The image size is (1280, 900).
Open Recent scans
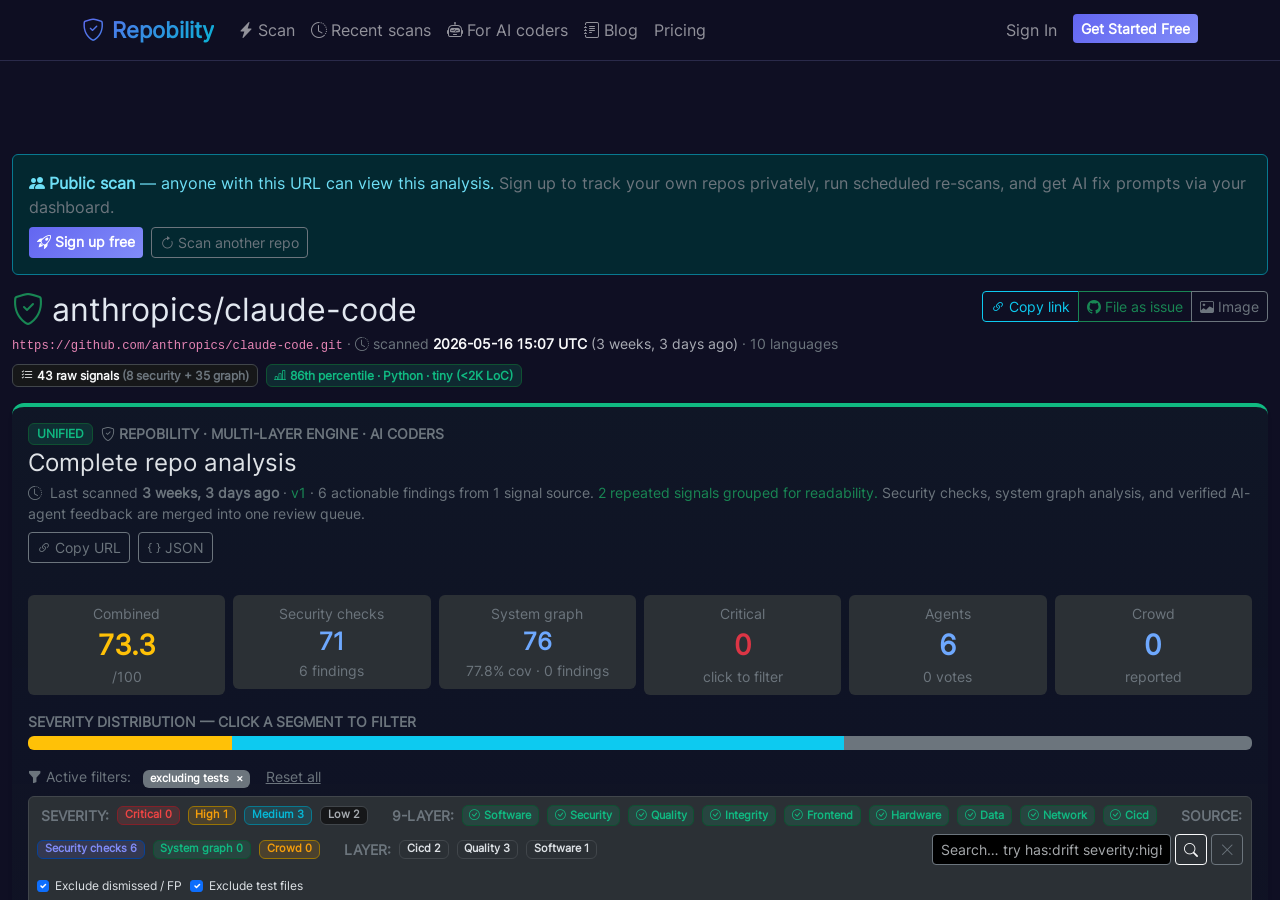[371, 30]
